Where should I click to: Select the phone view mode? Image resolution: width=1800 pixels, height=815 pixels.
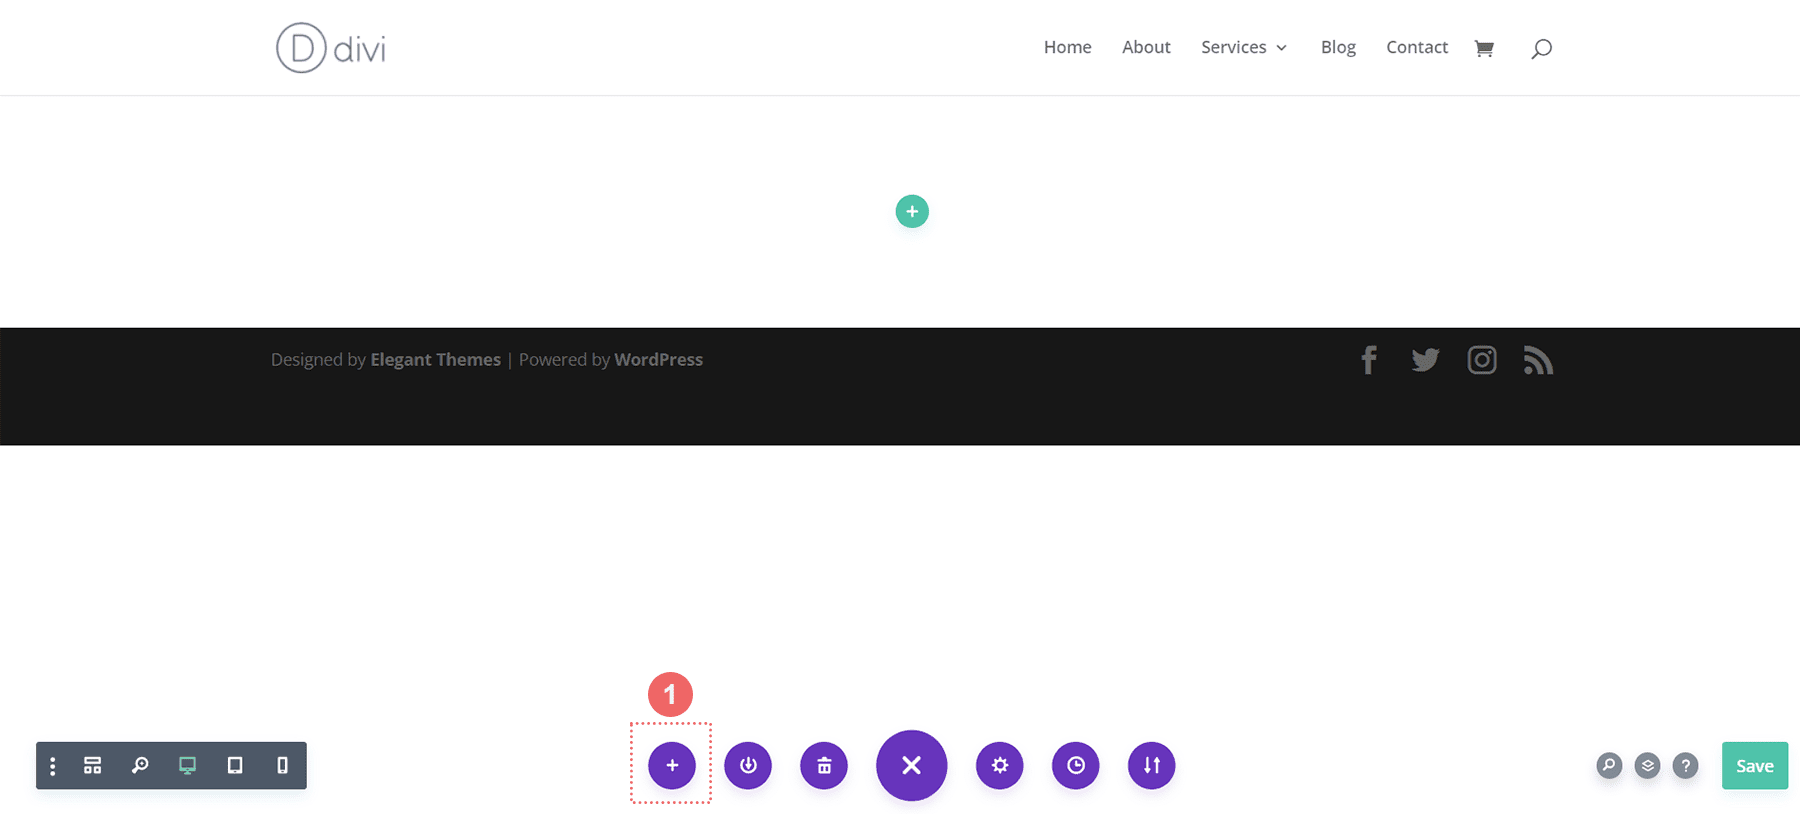pos(282,766)
